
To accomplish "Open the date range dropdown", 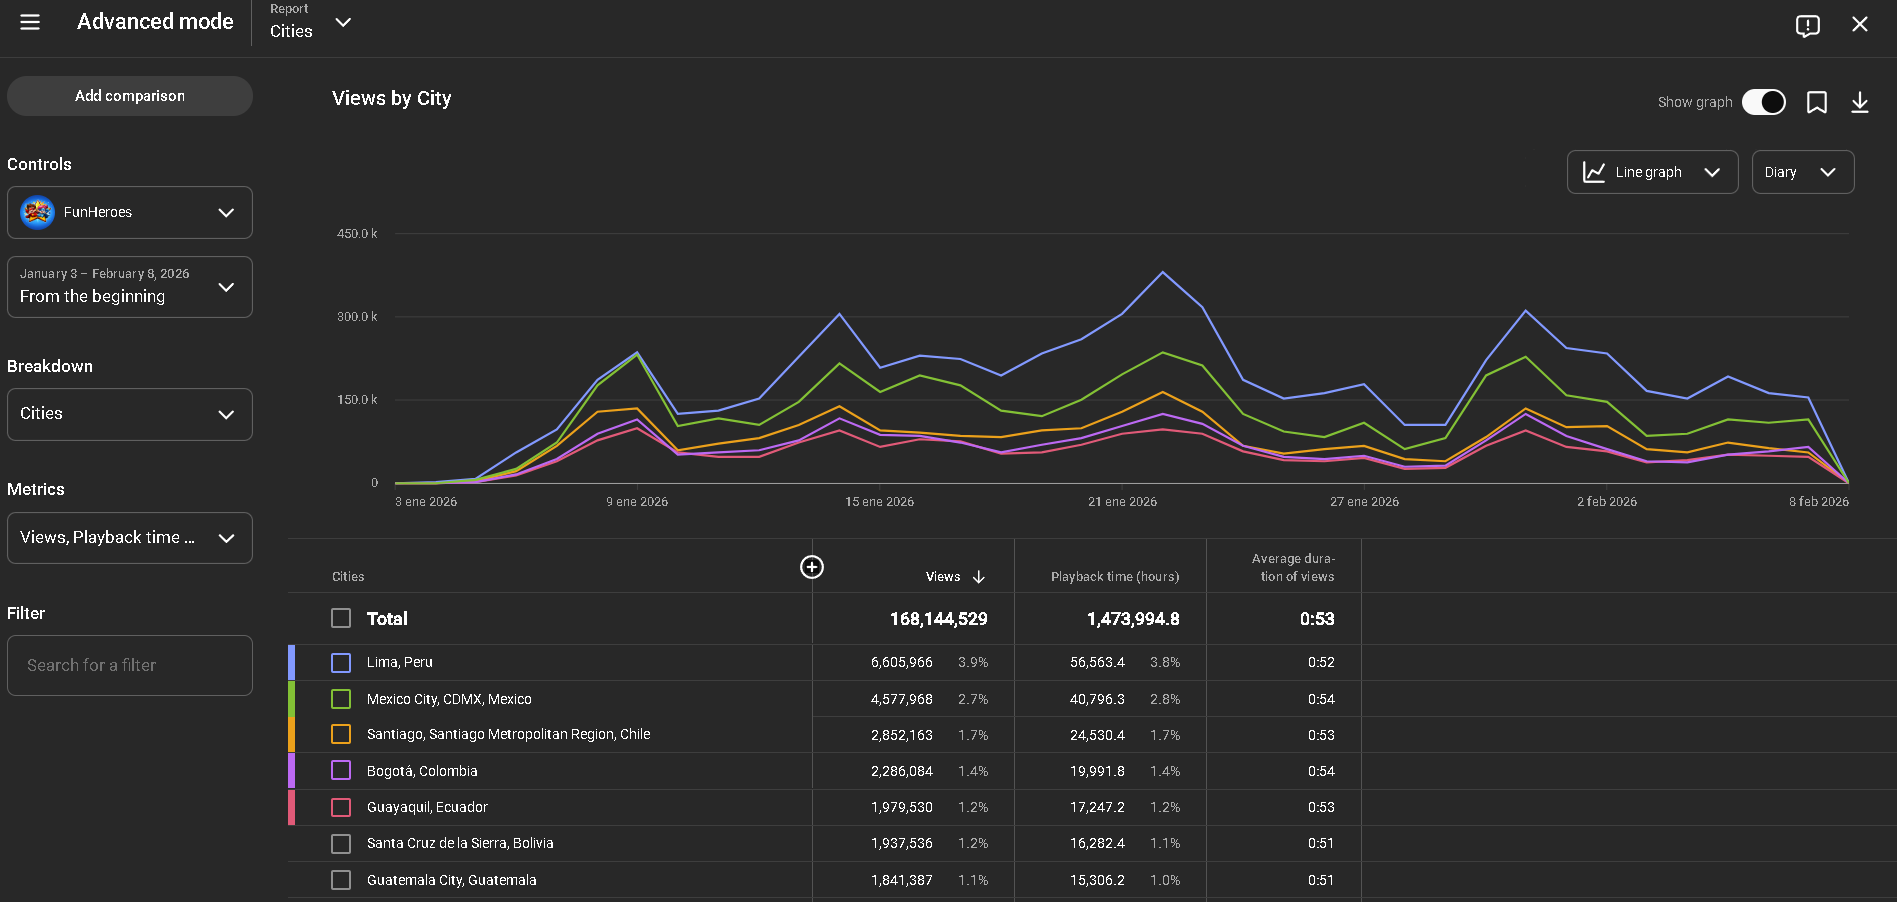I will coord(129,287).
